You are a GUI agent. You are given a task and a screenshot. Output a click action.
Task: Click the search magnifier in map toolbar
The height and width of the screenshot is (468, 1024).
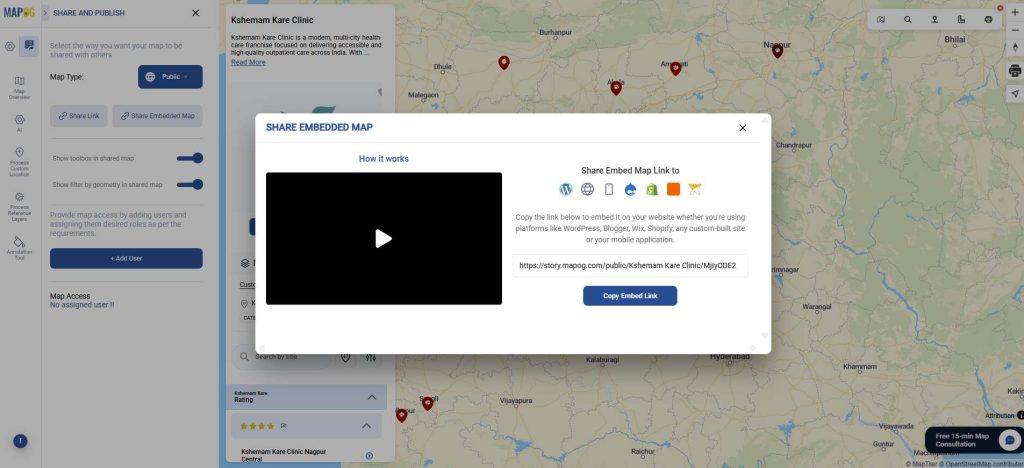pos(908,20)
